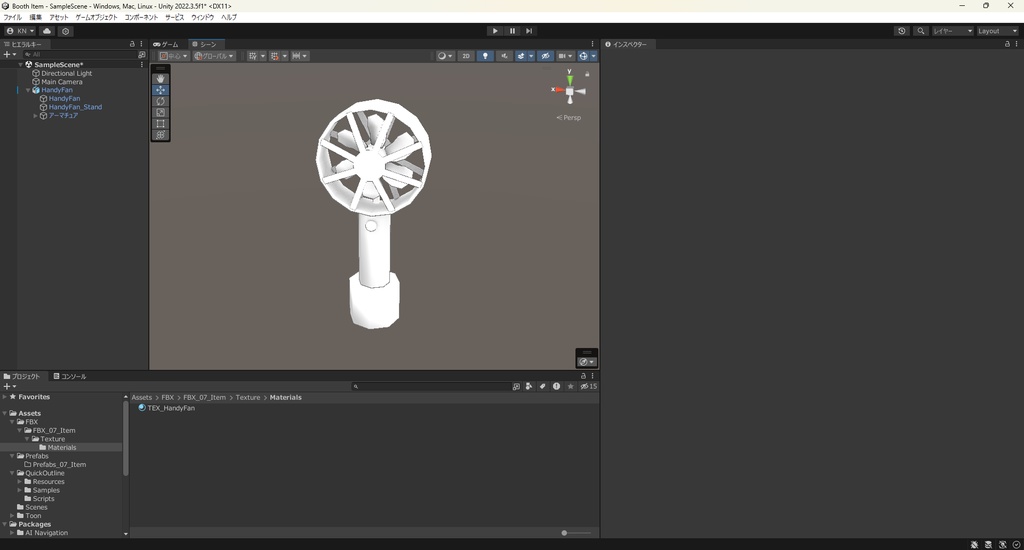Click Texture in the breadcrumb path
The image size is (1024, 550).
(248, 397)
